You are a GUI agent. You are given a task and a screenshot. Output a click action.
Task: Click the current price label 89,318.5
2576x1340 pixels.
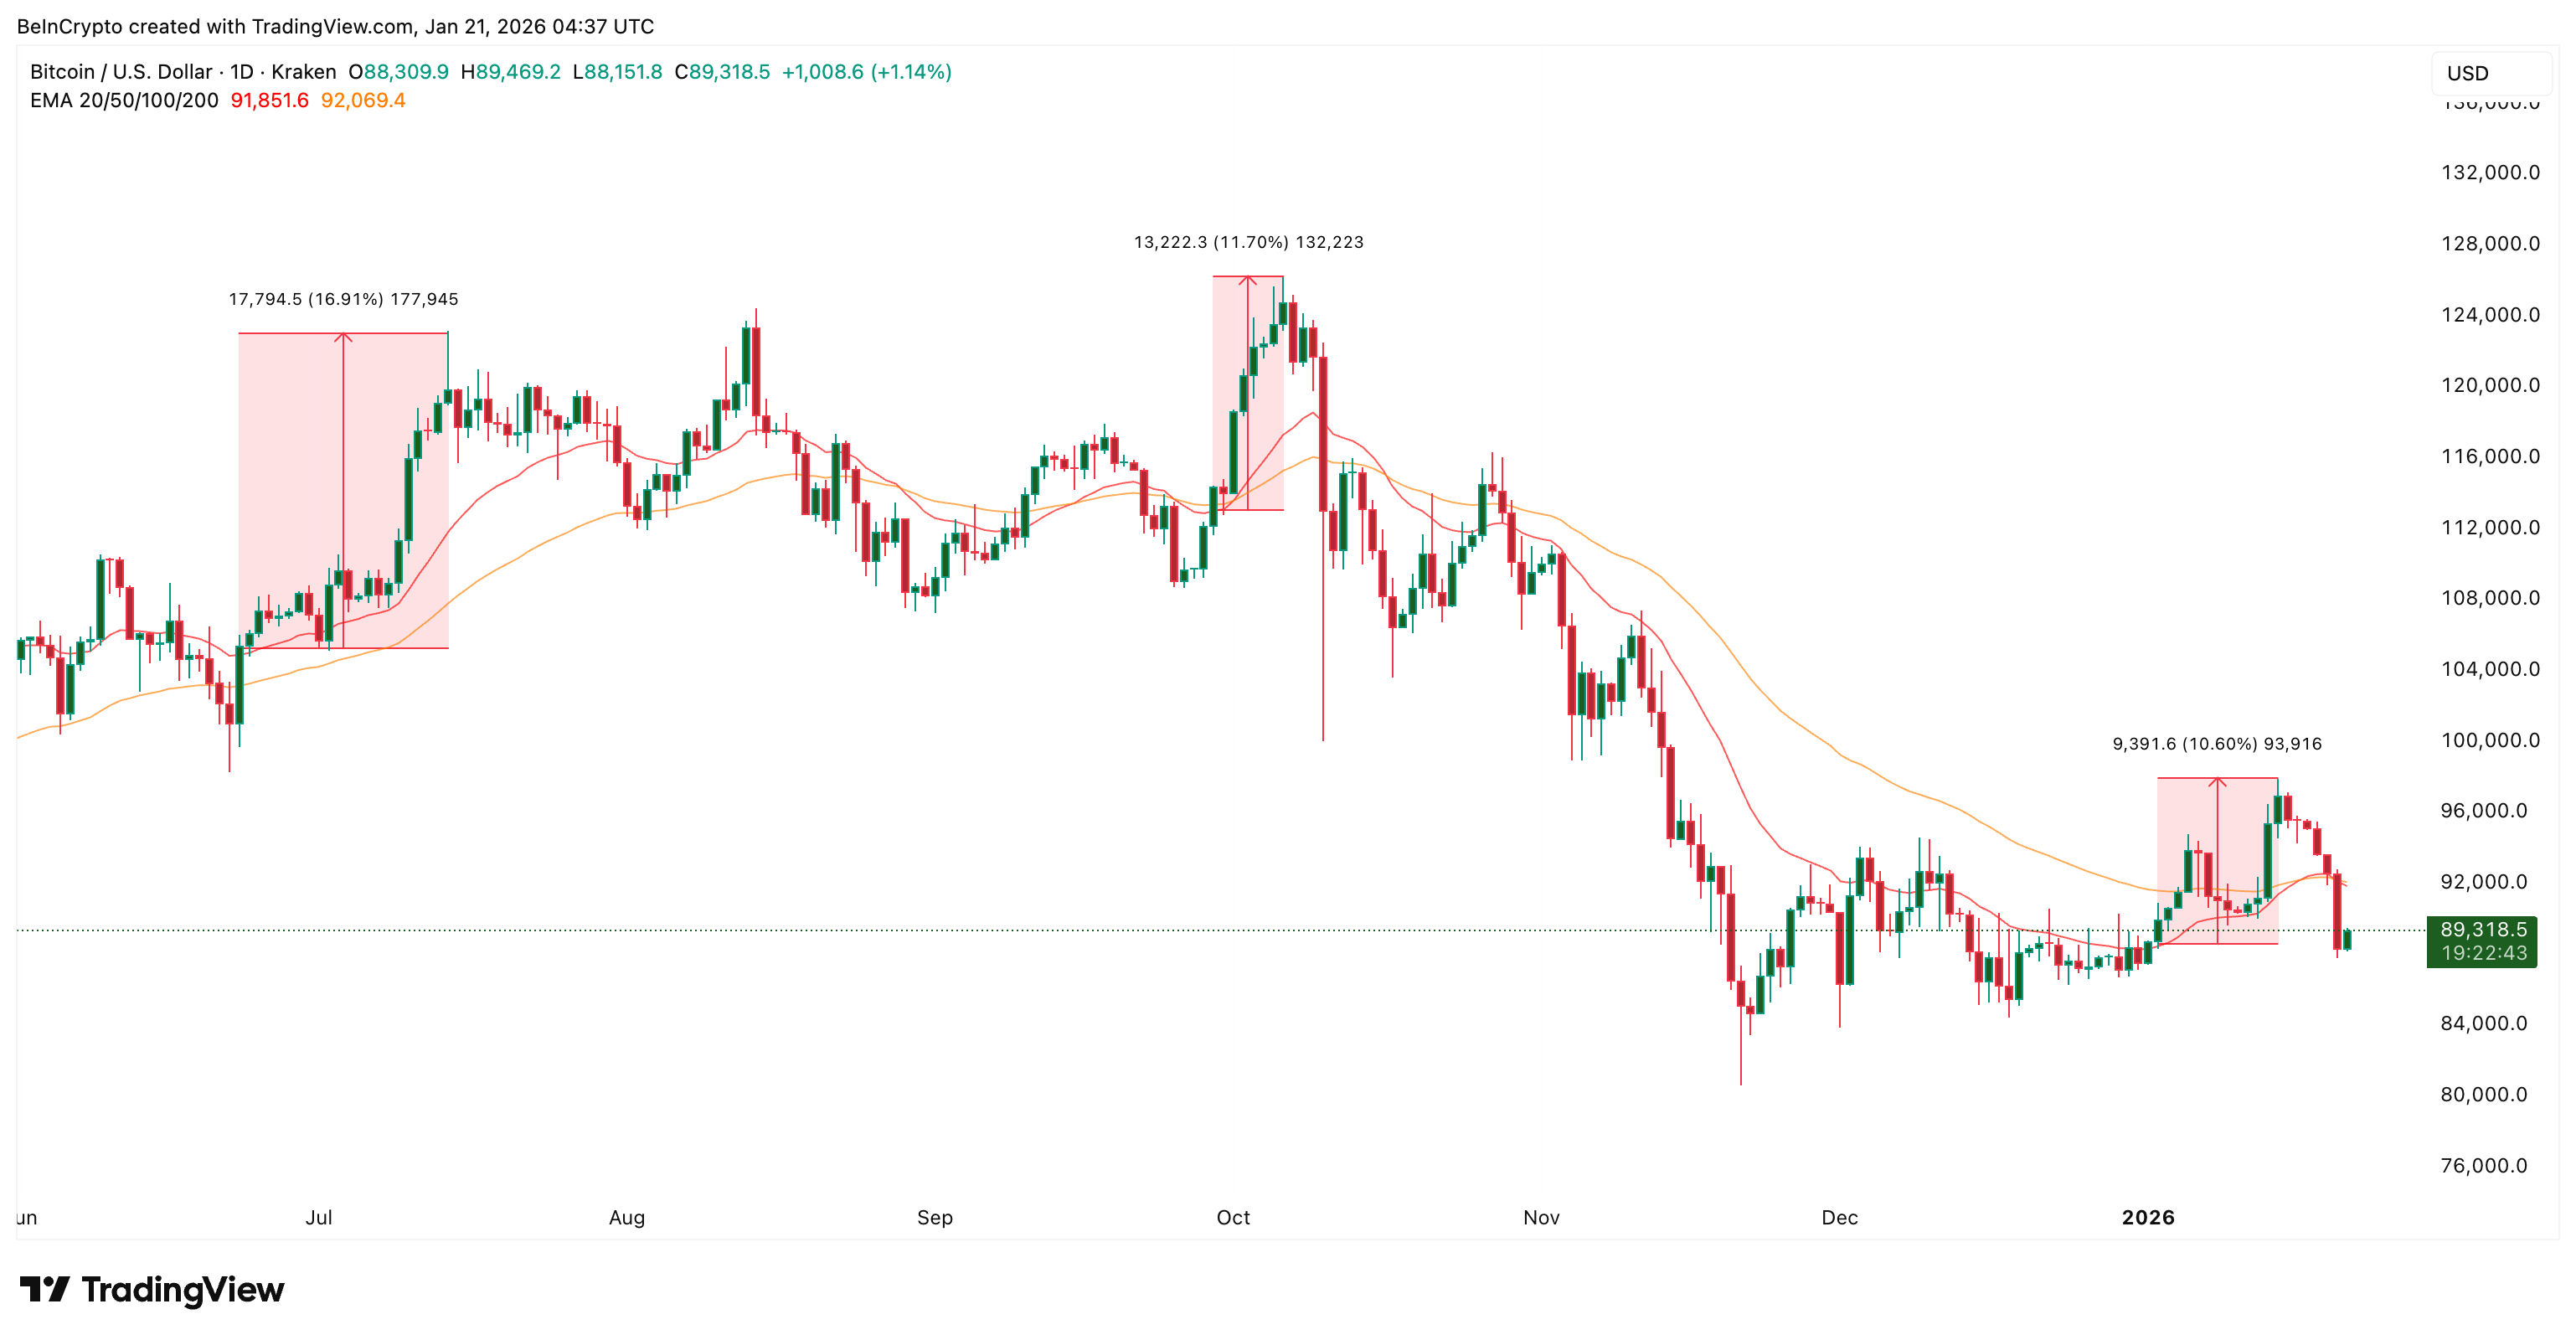[x=2483, y=929]
